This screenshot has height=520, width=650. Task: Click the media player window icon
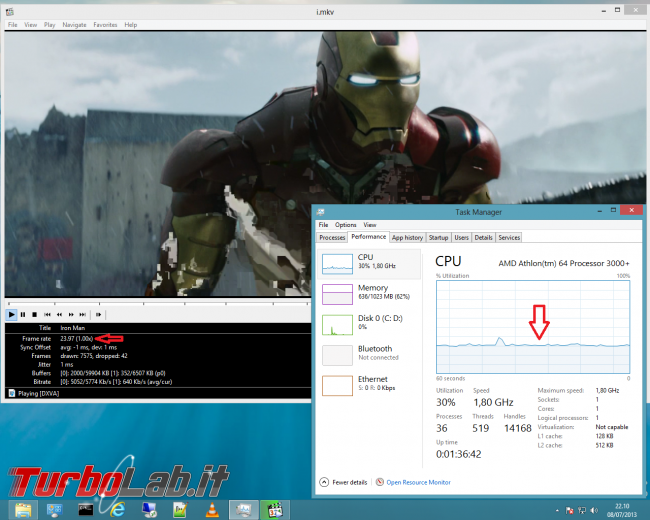tap(10, 12)
